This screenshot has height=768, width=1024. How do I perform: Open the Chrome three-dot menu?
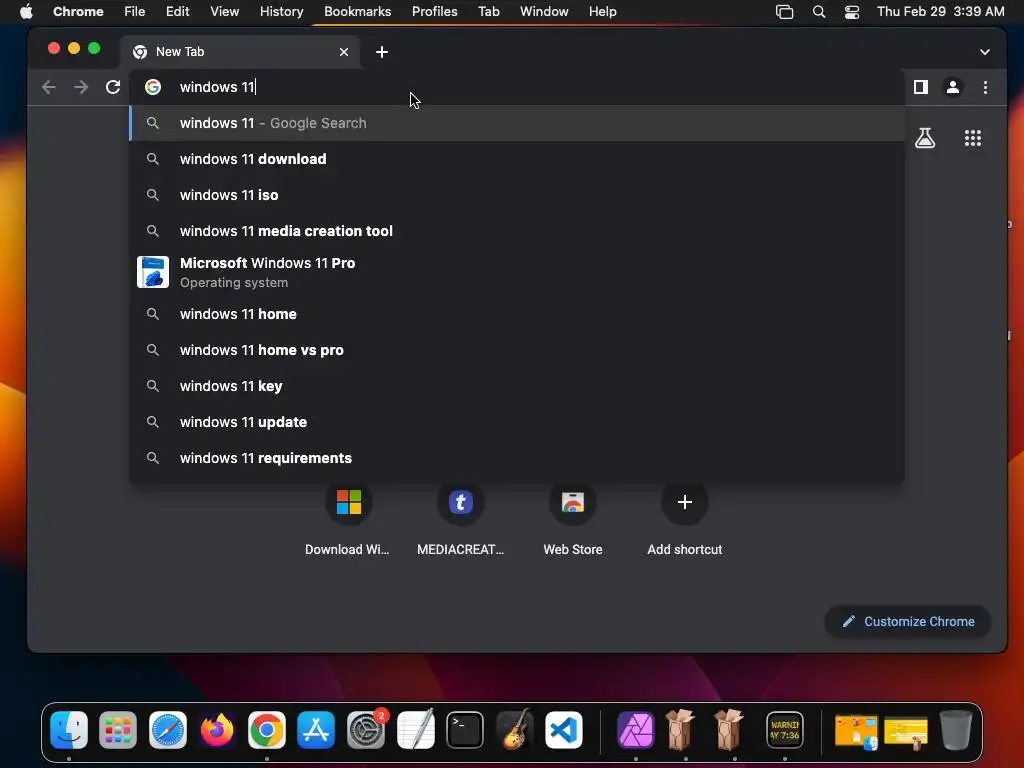[x=985, y=87]
